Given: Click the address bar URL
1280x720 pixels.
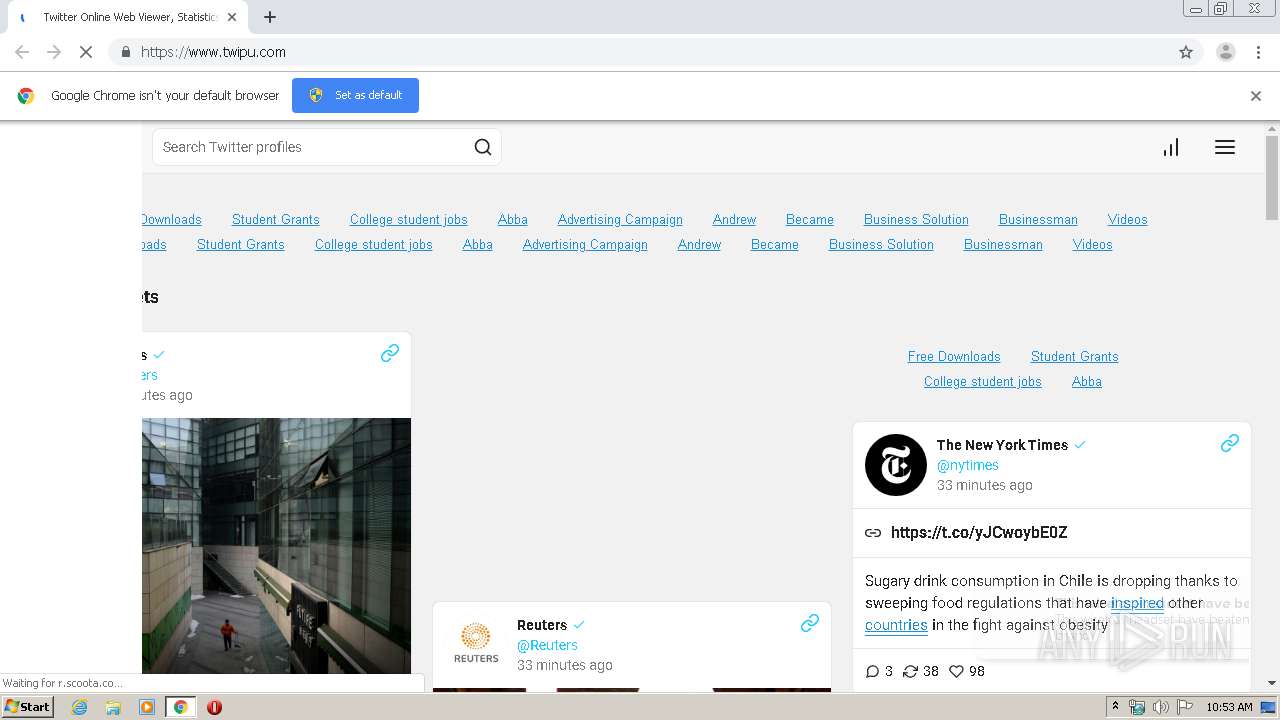Looking at the screenshot, I should point(213,52).
